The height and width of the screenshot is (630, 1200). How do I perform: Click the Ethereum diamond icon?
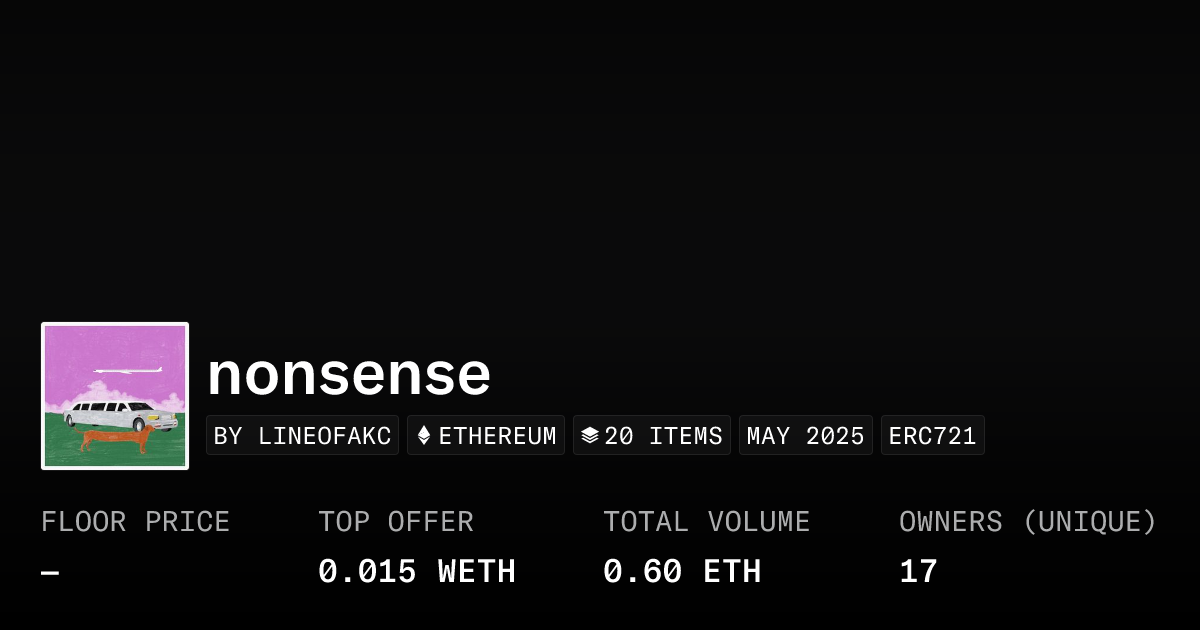(x=424, y=436)
